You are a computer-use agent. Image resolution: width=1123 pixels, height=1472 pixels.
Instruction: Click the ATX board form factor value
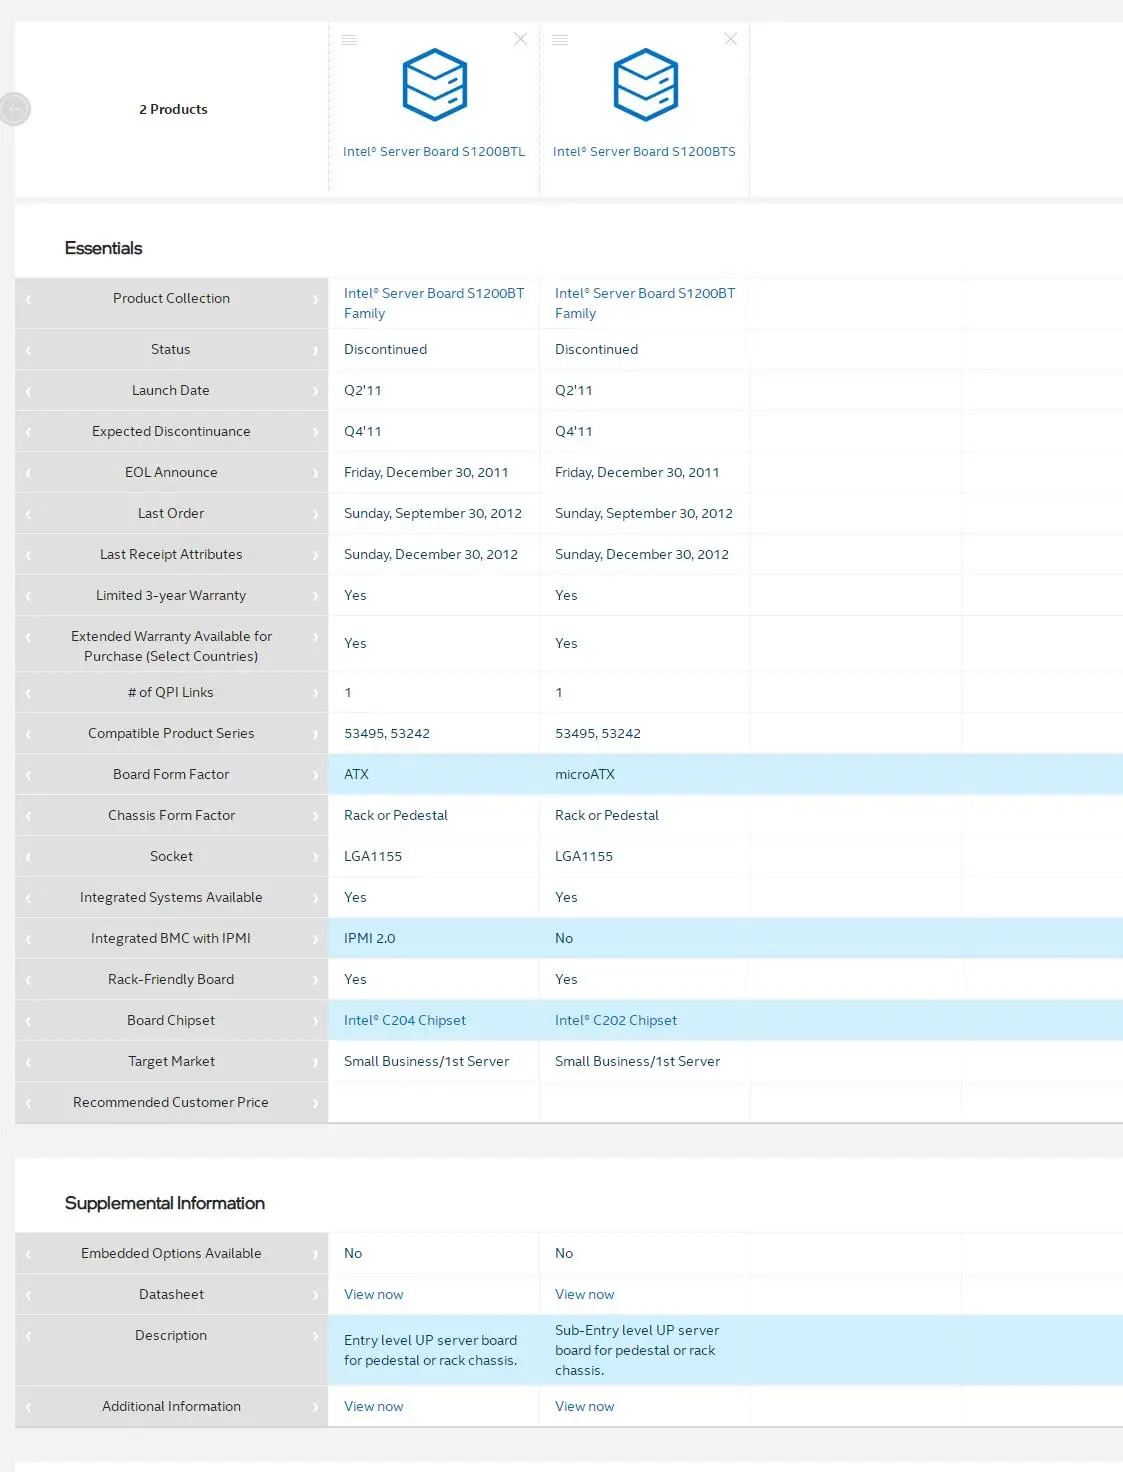pyautogui.click(x=356, y=775)
